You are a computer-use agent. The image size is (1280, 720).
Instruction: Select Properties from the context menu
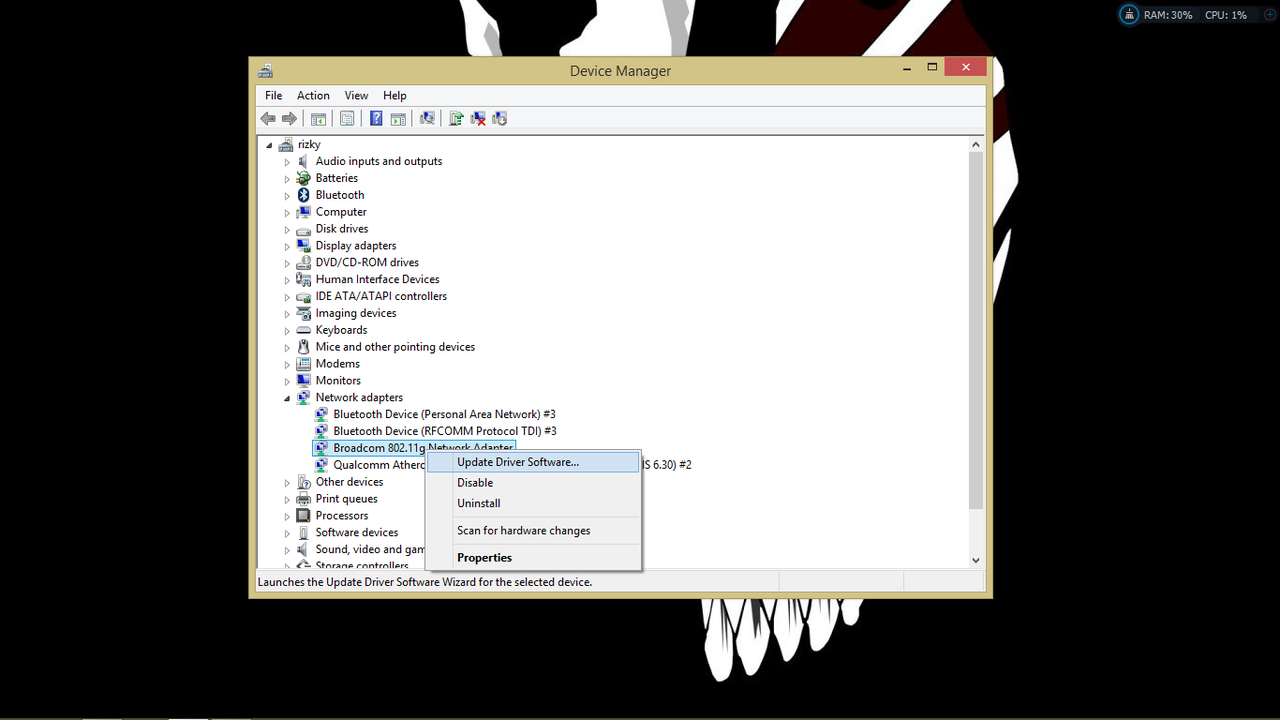484,557
